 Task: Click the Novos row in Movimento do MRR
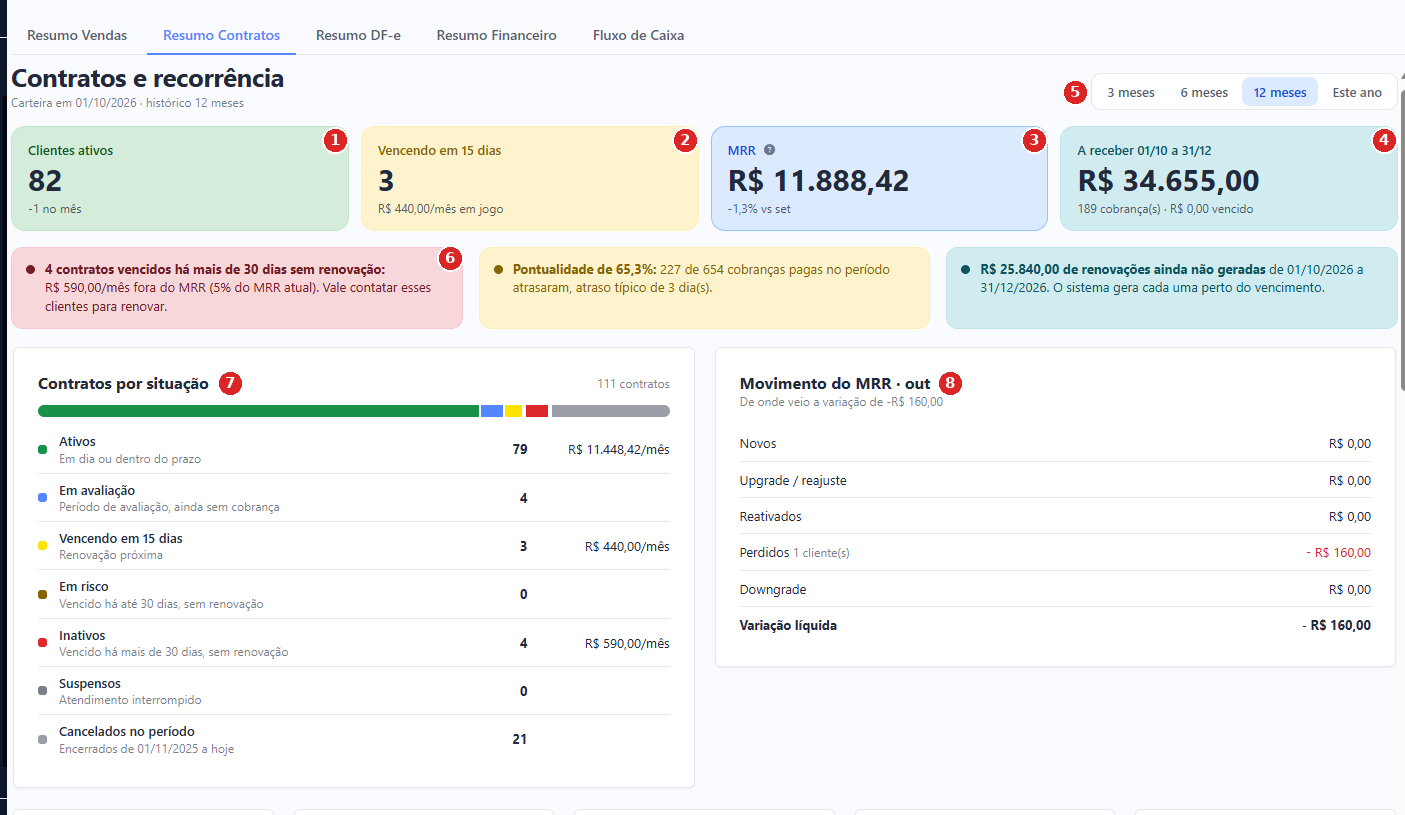point(1055,444)
